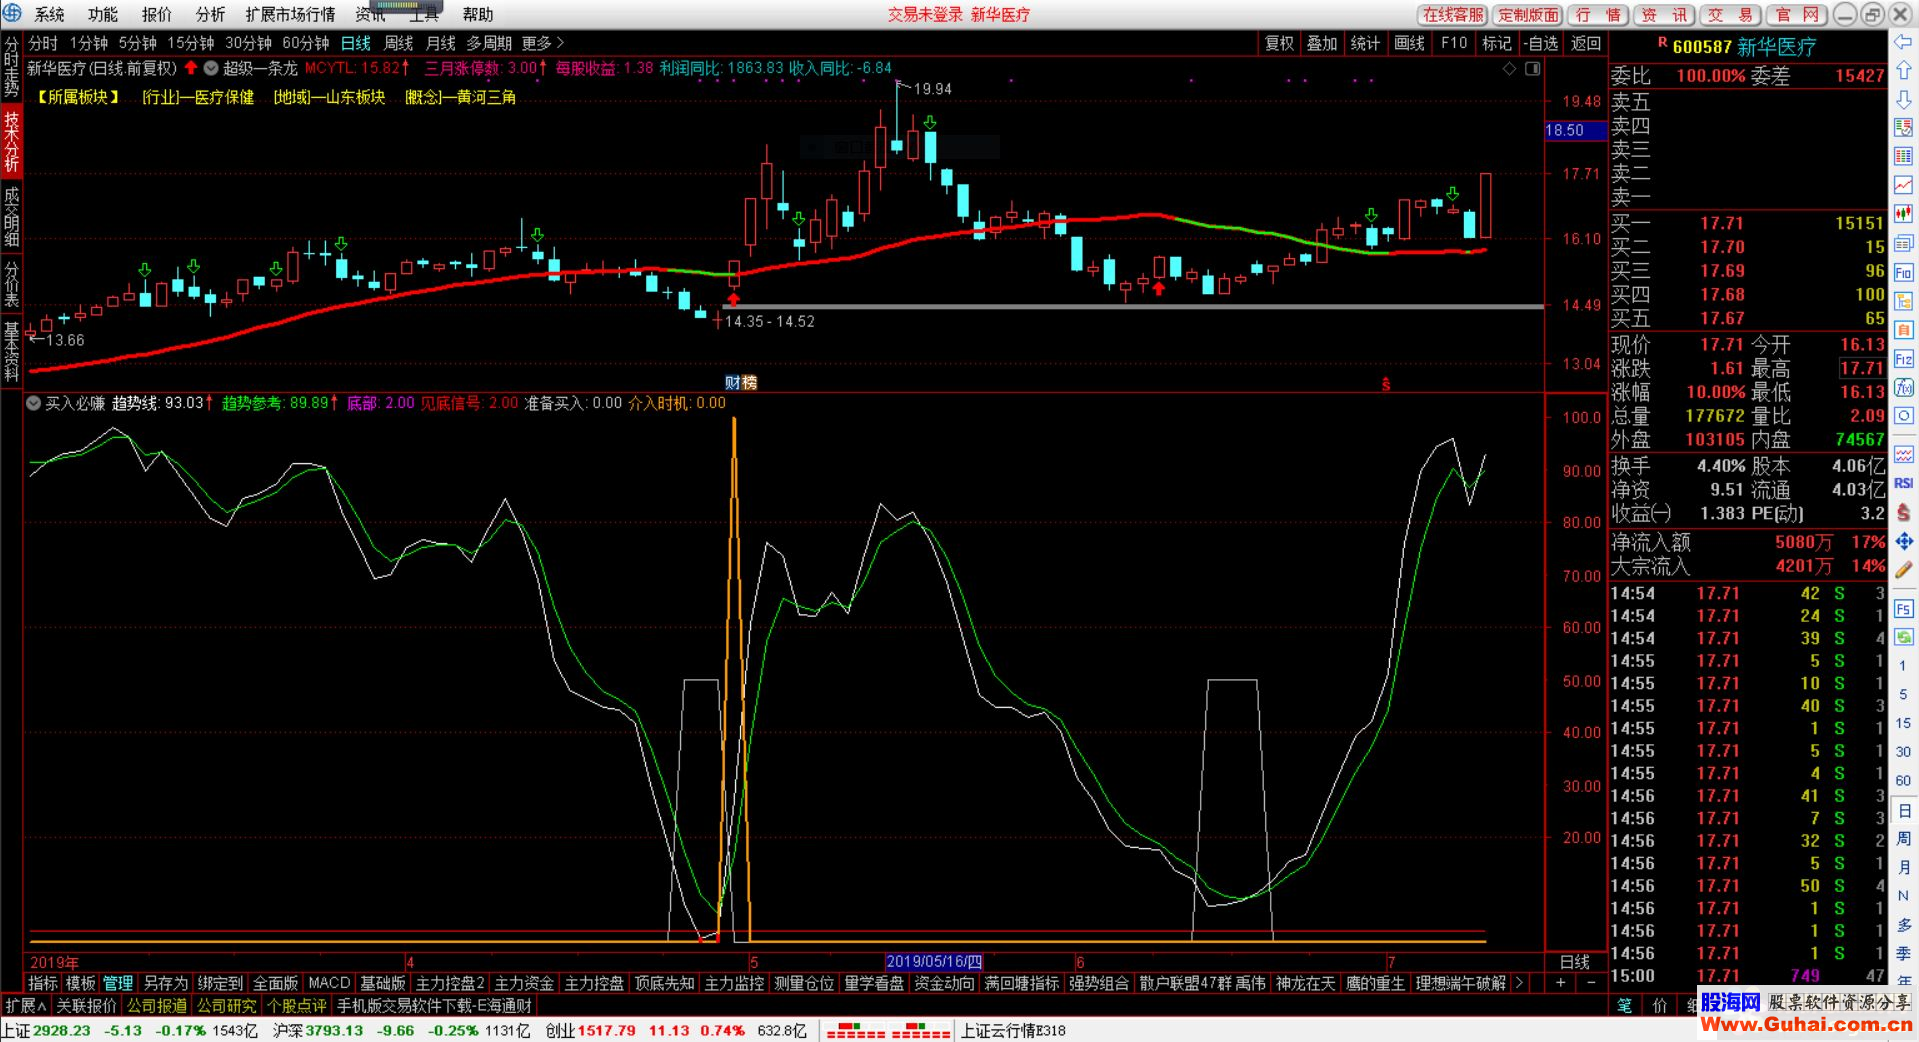Click the 官网 button at top right
1919x1042 pixels.
coord(1797,14)
